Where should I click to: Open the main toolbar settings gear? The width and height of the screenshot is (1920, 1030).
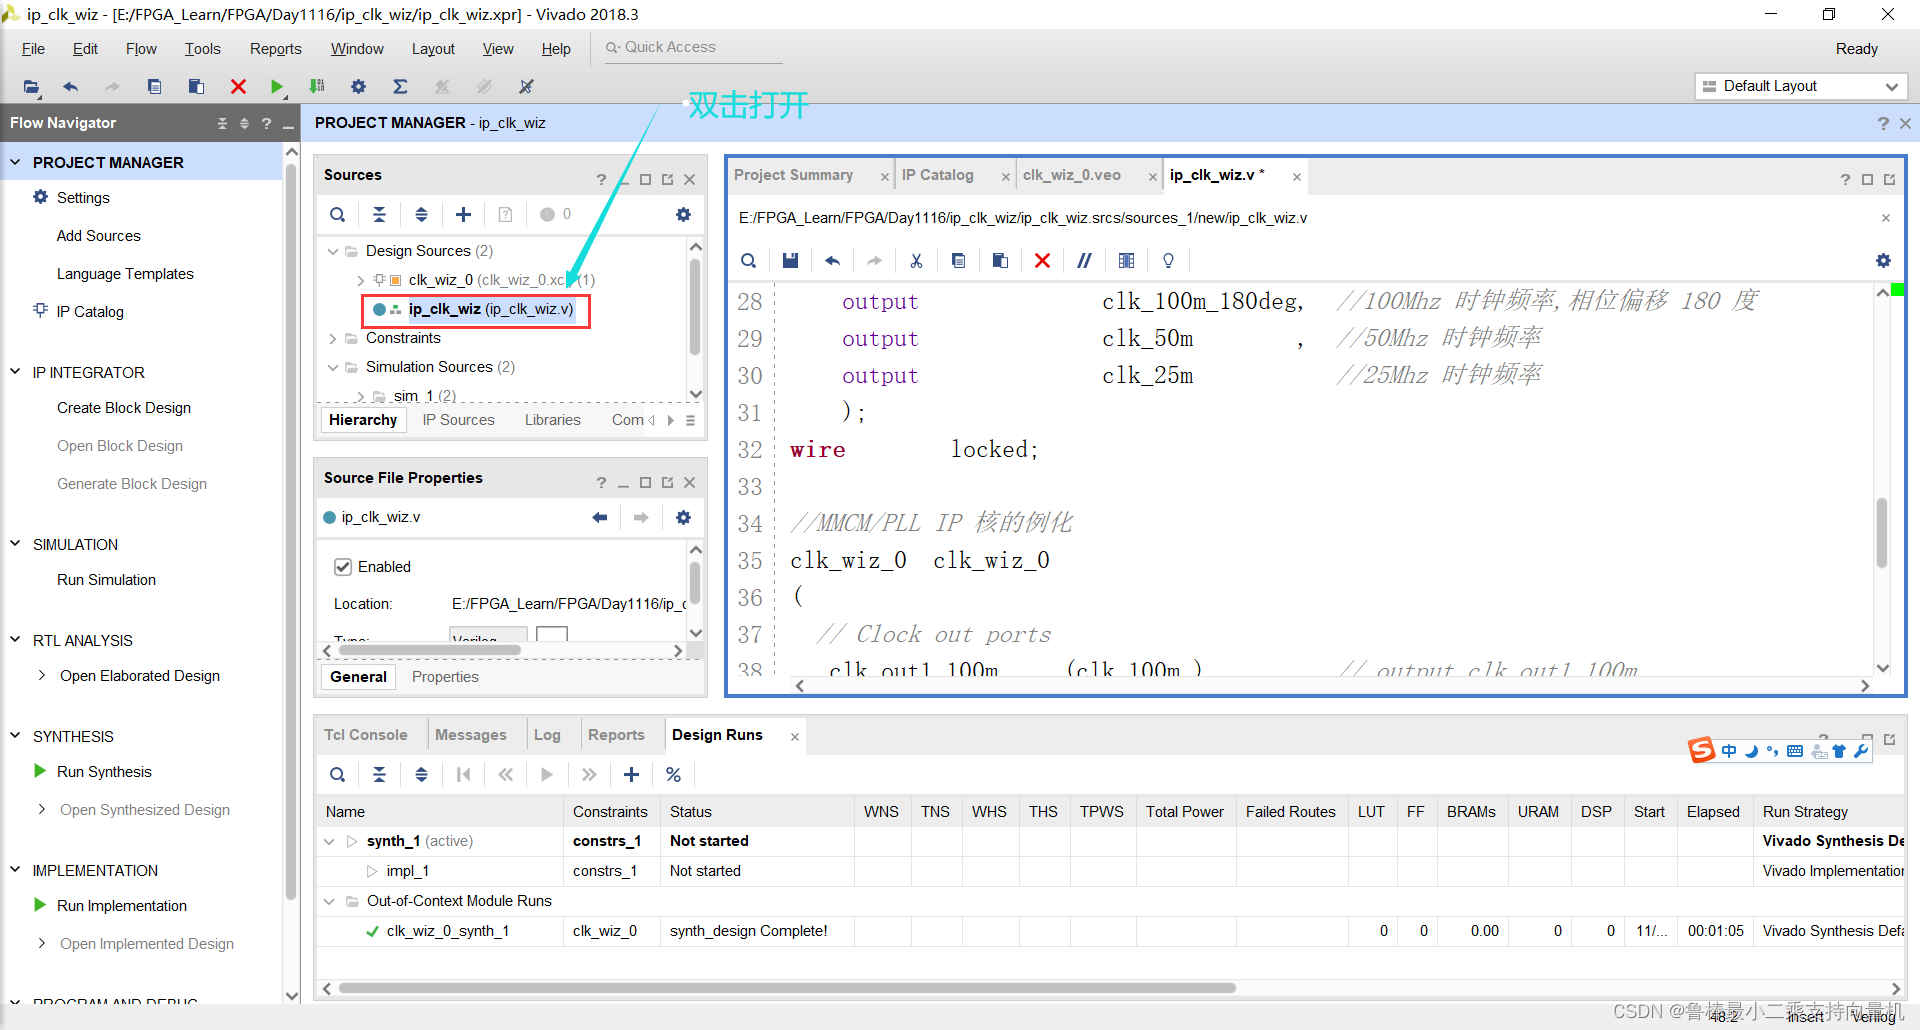pyautogui.click(x=359, y=87)
